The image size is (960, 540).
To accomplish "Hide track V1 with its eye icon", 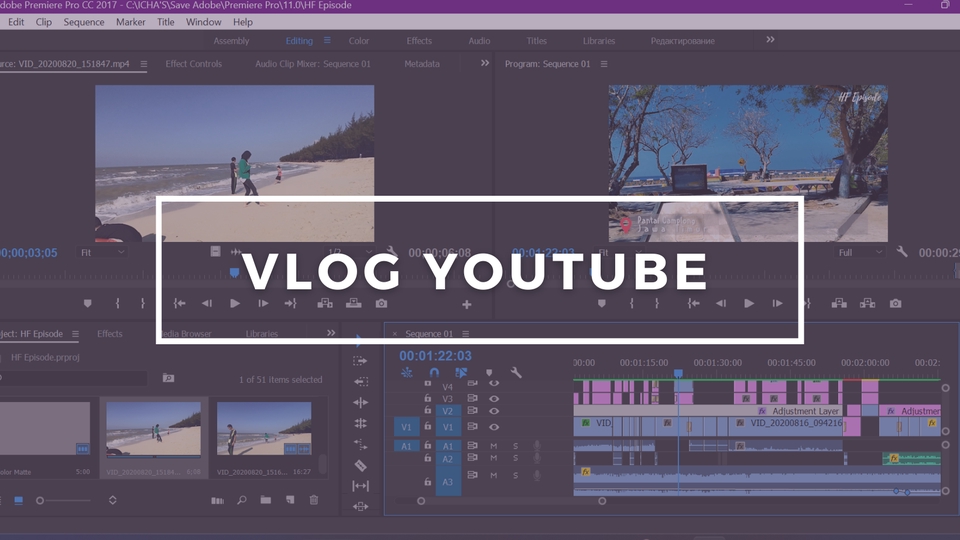I will coord(493,427).
